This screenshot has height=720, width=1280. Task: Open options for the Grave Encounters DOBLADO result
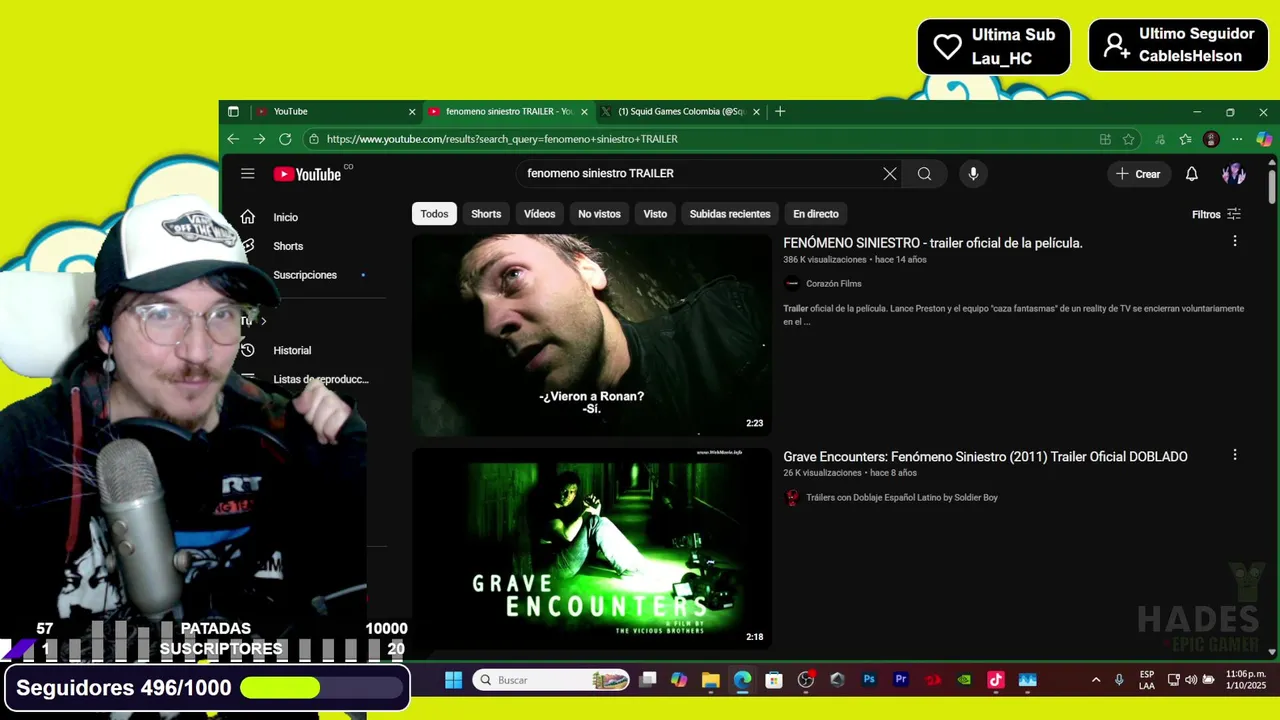pos(1235,455)
